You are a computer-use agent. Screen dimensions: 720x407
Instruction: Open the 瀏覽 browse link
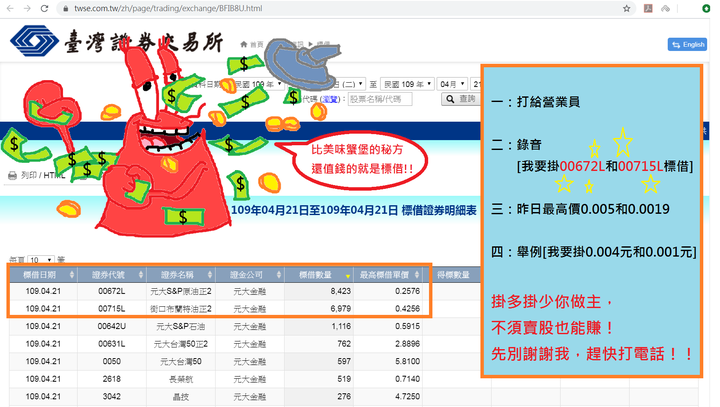tap(329, 99)
